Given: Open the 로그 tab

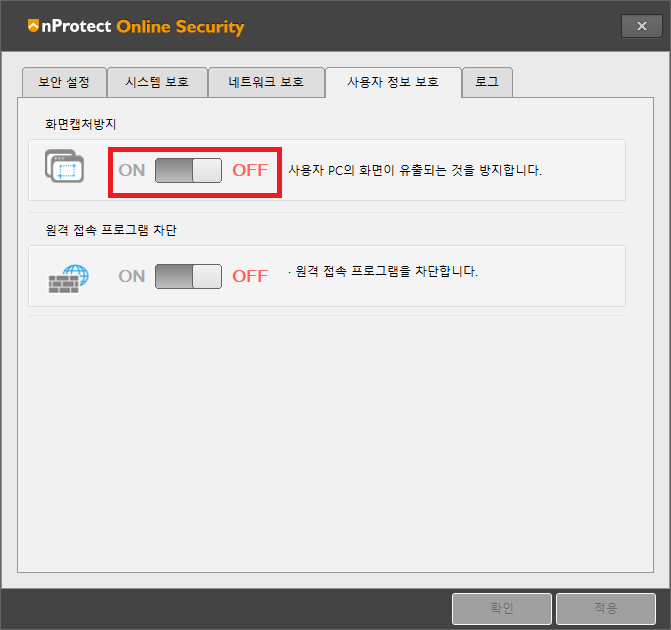Looking at the screenshot, I should click(x=487, y=82).
